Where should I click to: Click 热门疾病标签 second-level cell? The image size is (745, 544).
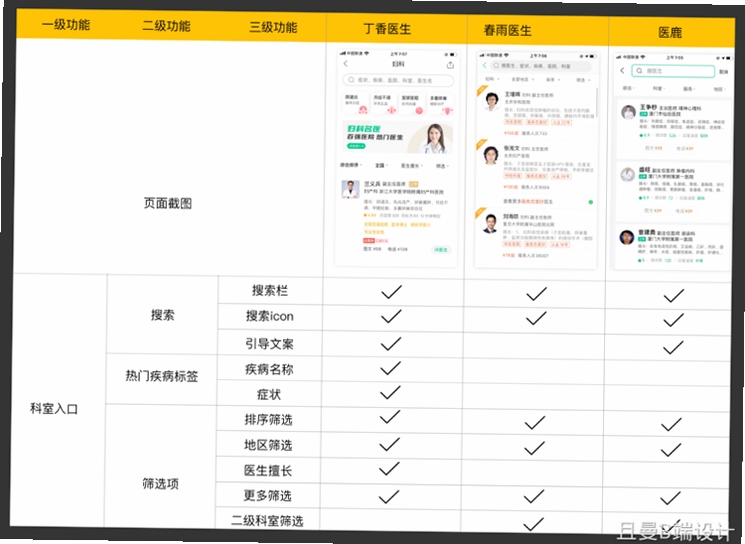(162, 376)
